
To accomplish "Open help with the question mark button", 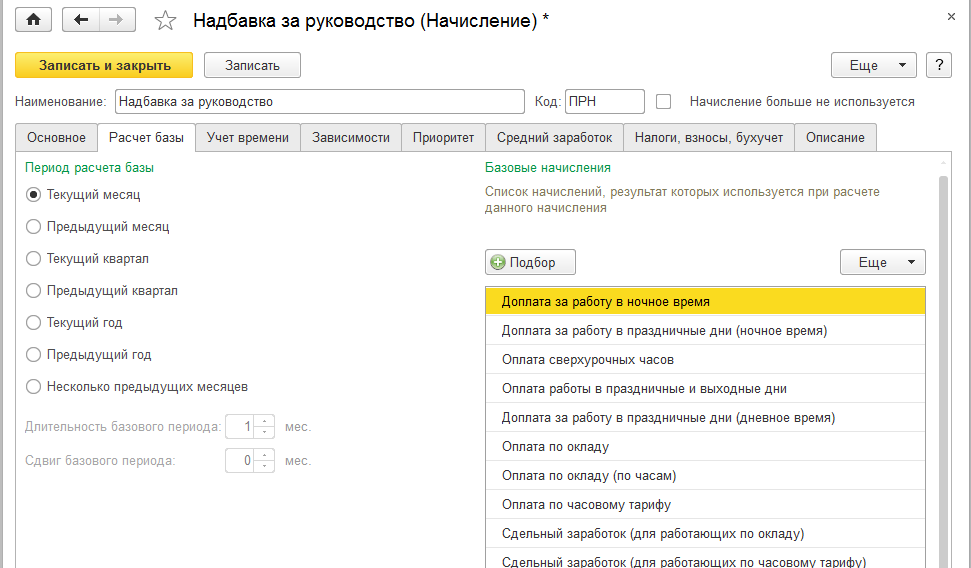I will point(938,65).
